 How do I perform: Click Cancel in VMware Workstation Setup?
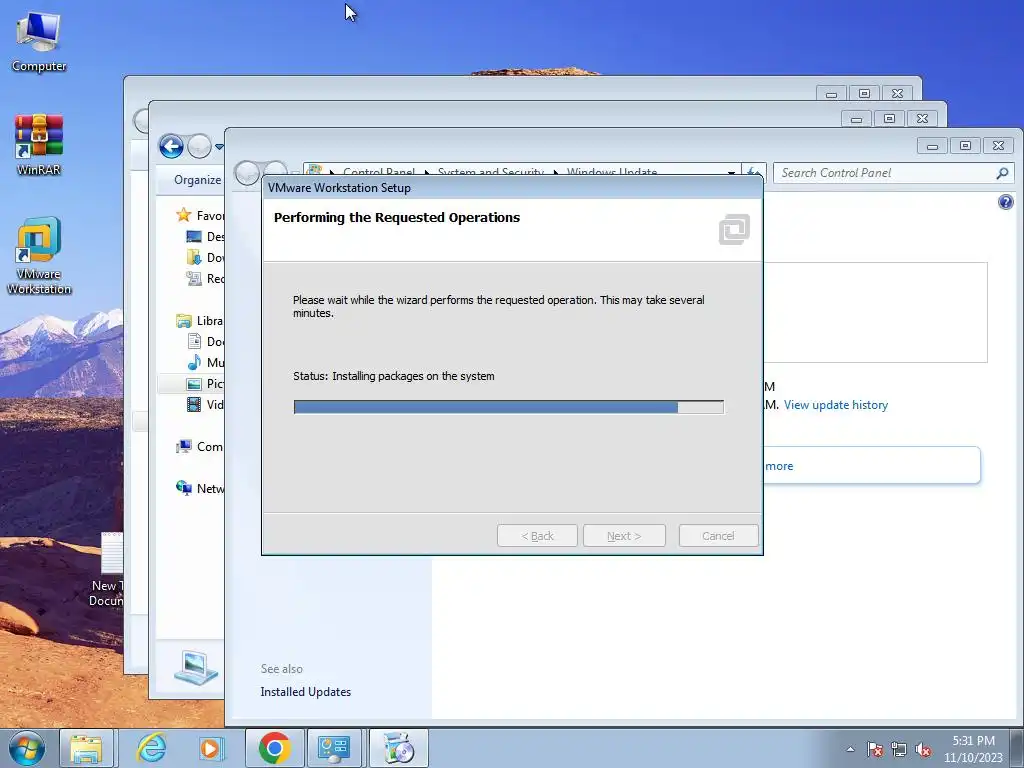[718, 536]
